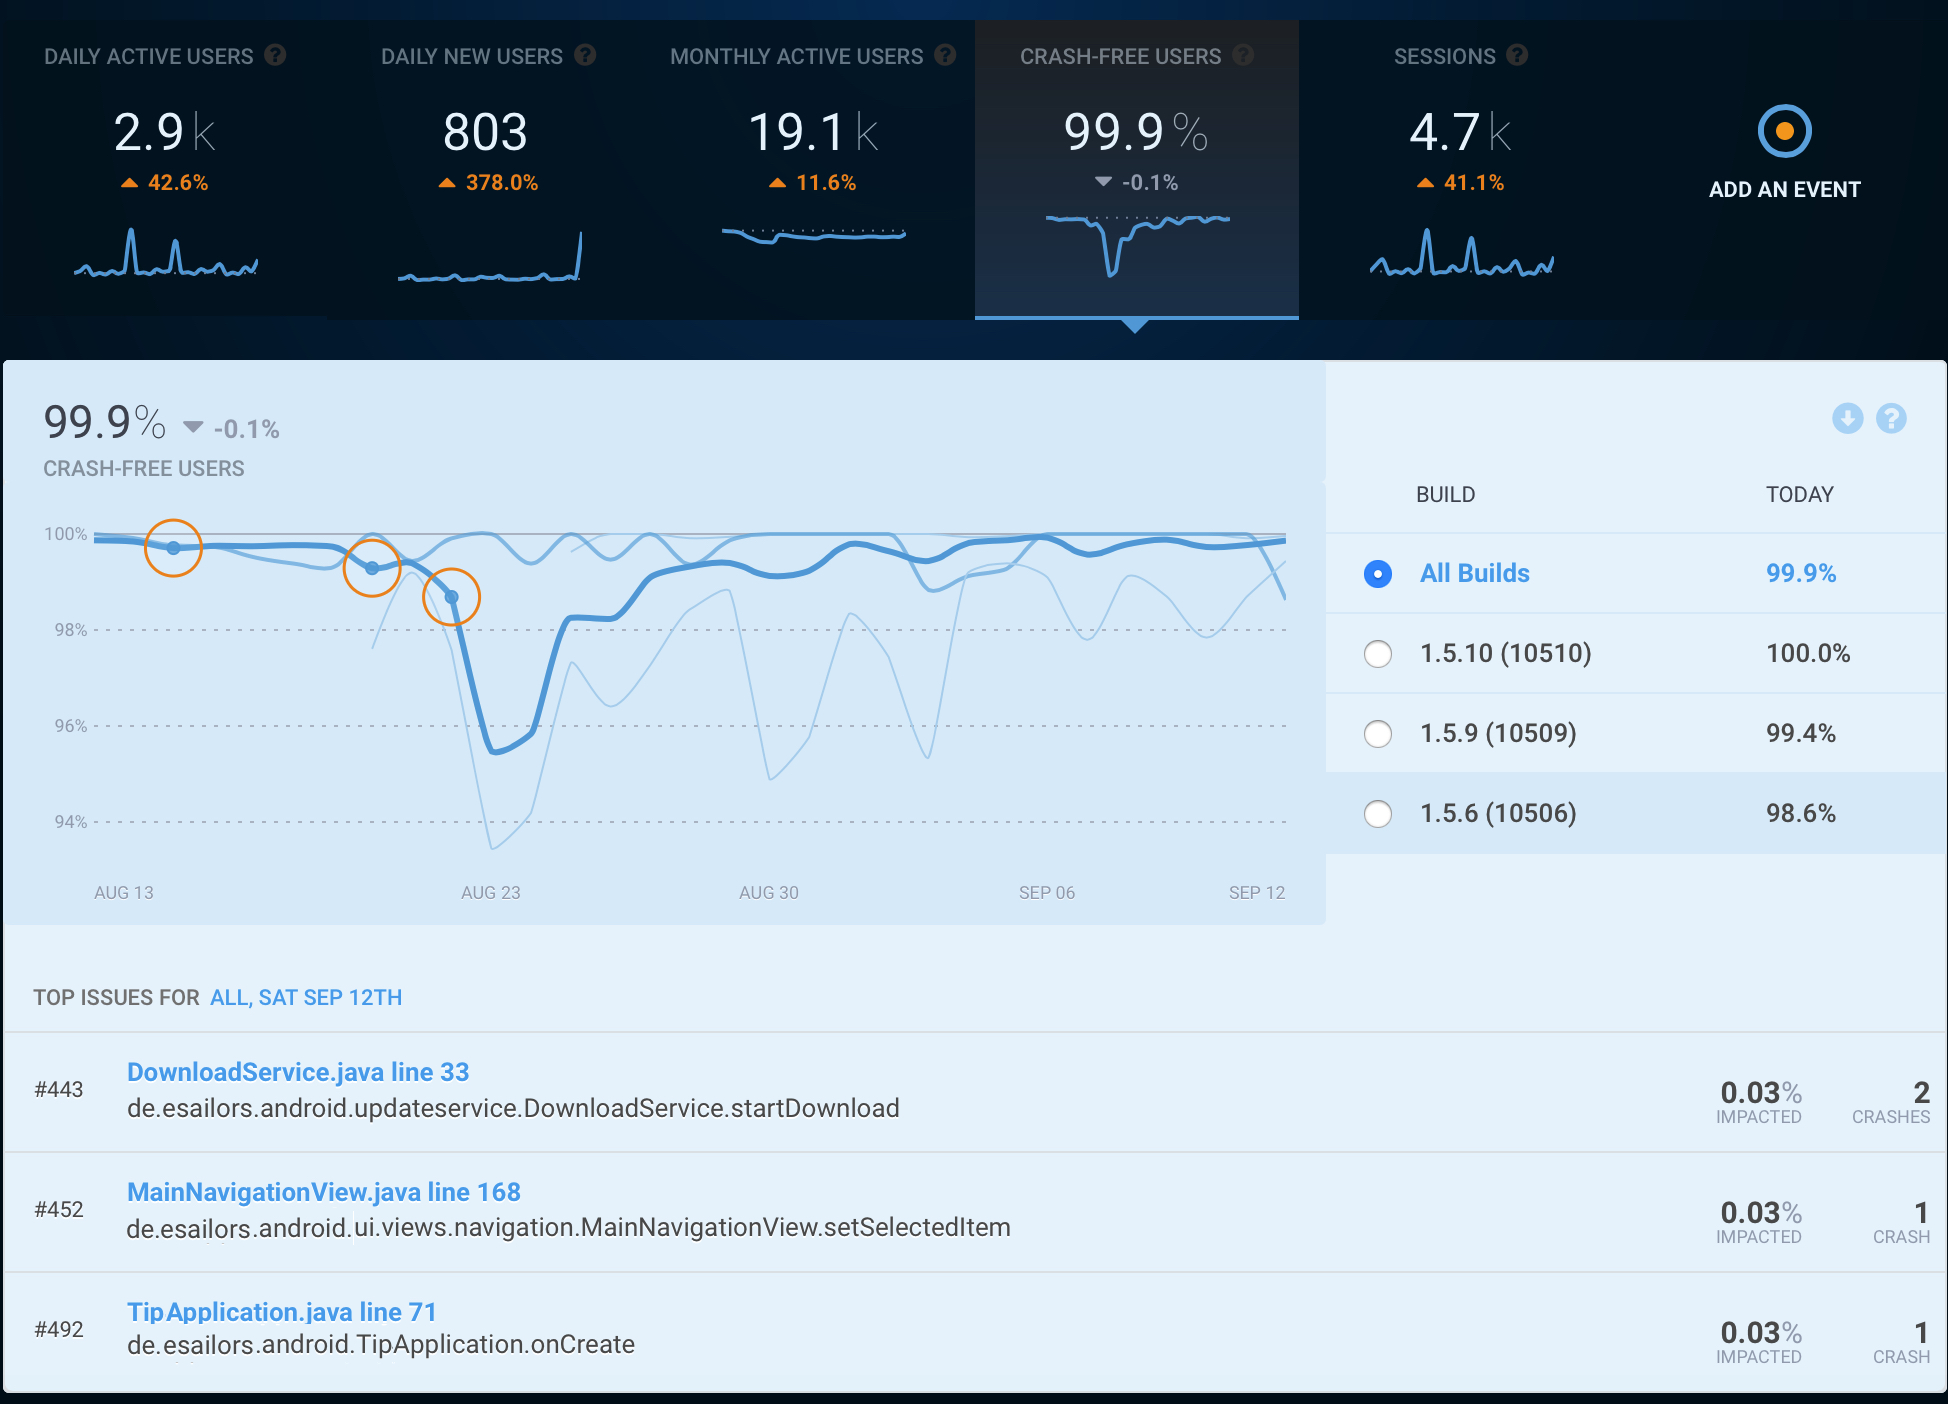Click help icon beside Daily Active Users

click(x=275, y=55)
